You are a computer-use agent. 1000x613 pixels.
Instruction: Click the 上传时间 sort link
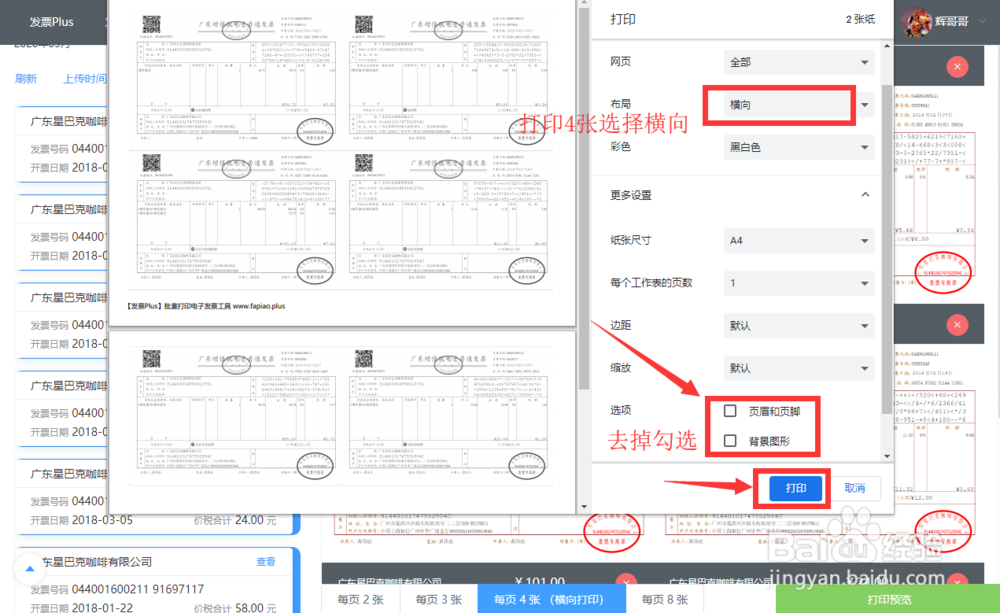pos(84,78)
